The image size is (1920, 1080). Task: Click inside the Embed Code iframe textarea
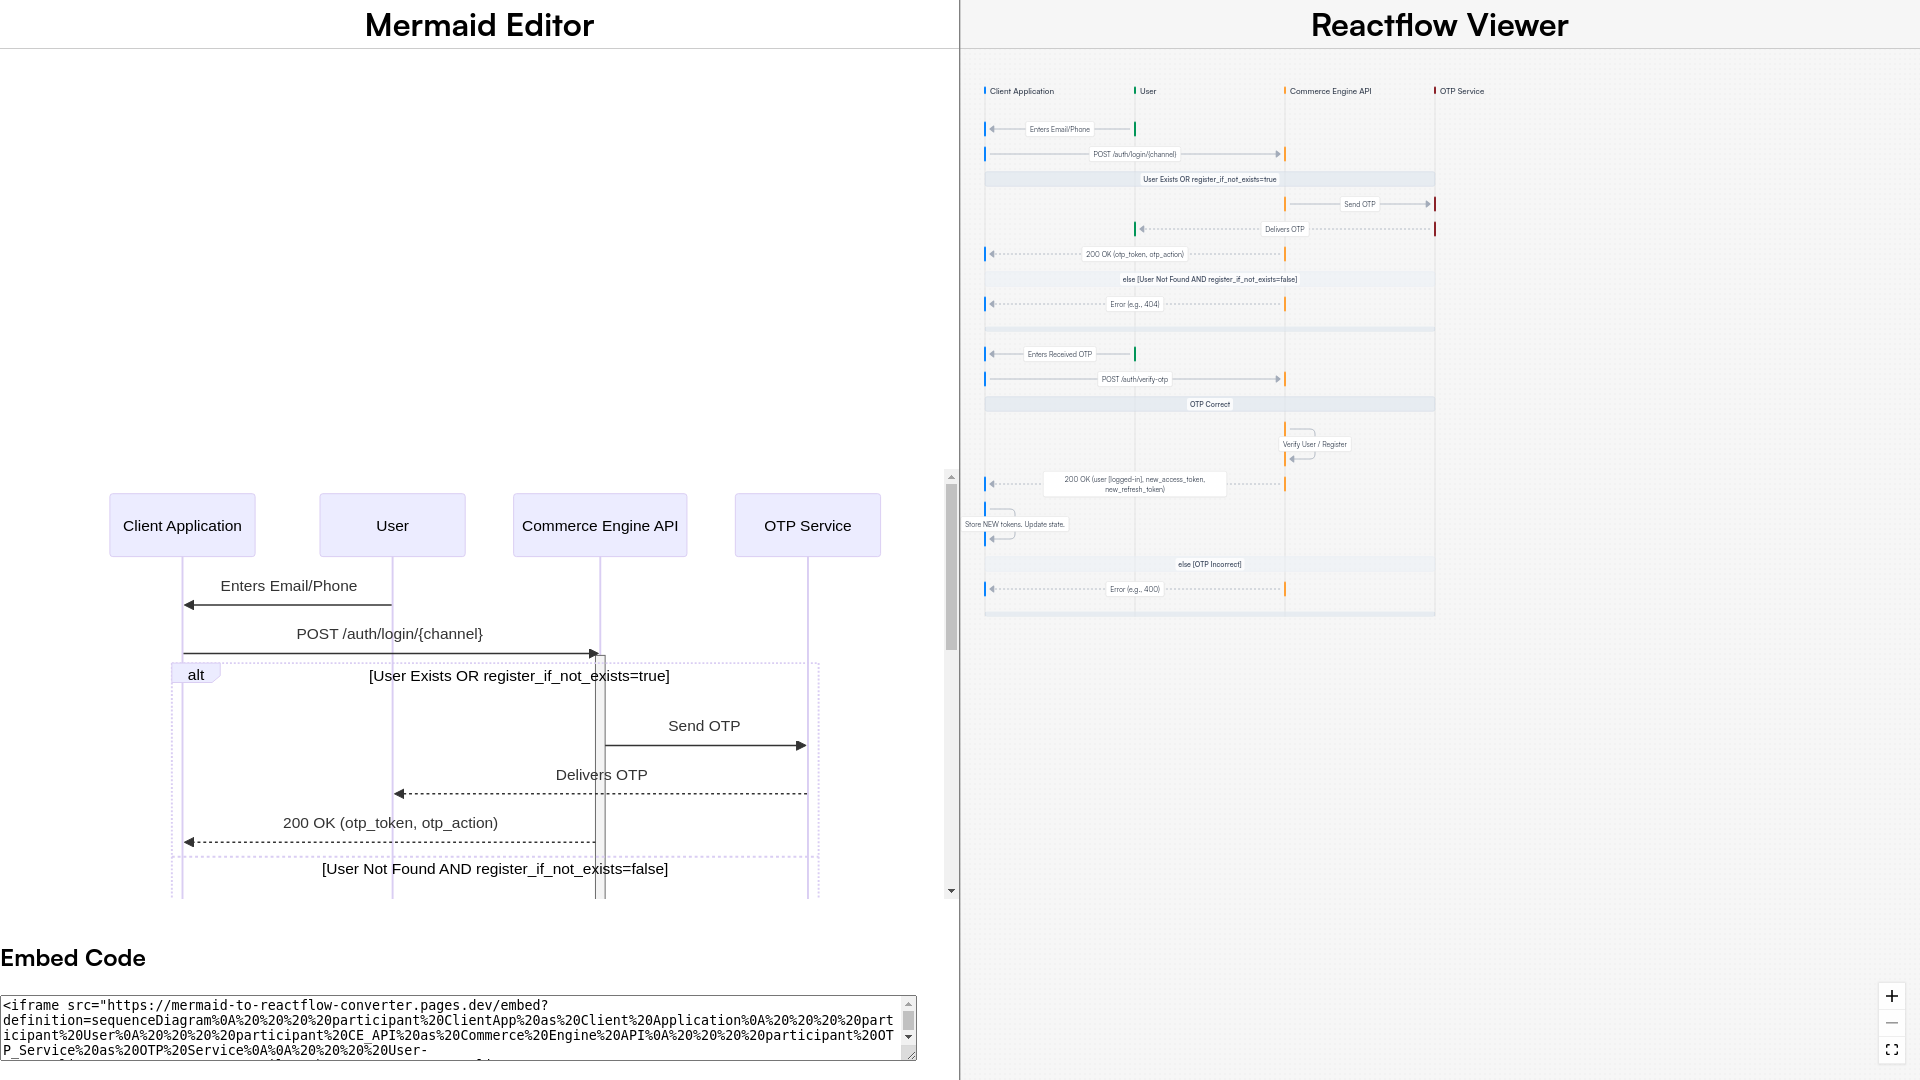[452, 1028]
